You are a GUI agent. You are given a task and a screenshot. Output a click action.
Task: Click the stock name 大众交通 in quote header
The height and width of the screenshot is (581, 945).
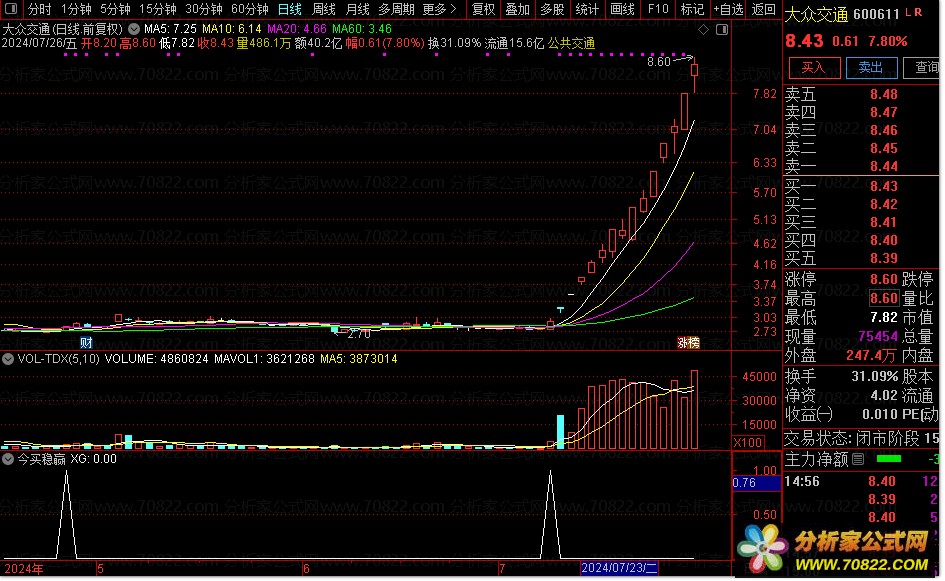817,14
